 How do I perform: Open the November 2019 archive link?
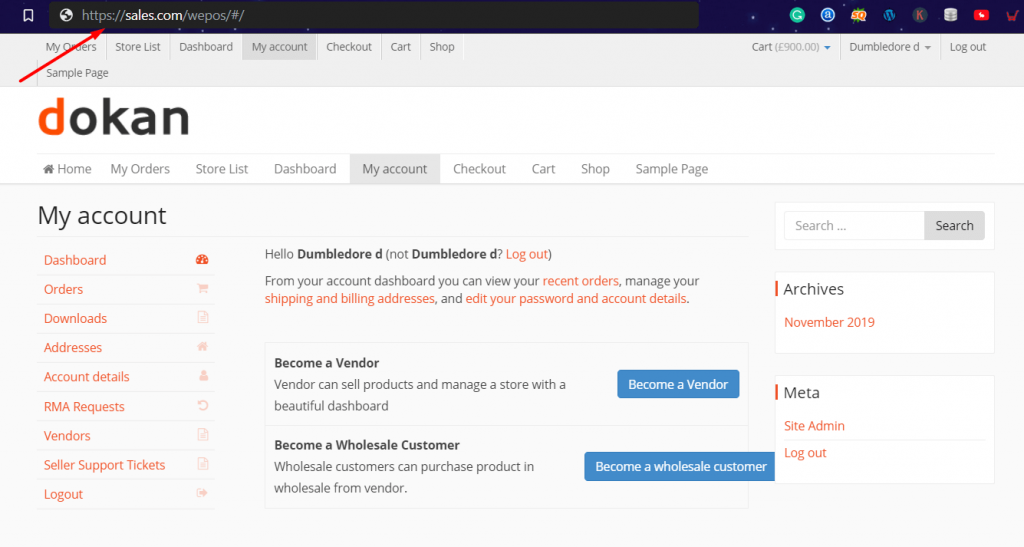pos(829,322)
